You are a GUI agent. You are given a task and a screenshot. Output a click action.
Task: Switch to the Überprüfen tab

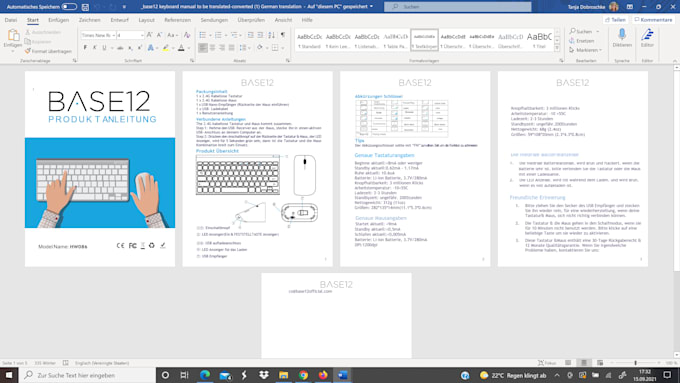pyautogui.click(x=251, y=20)
